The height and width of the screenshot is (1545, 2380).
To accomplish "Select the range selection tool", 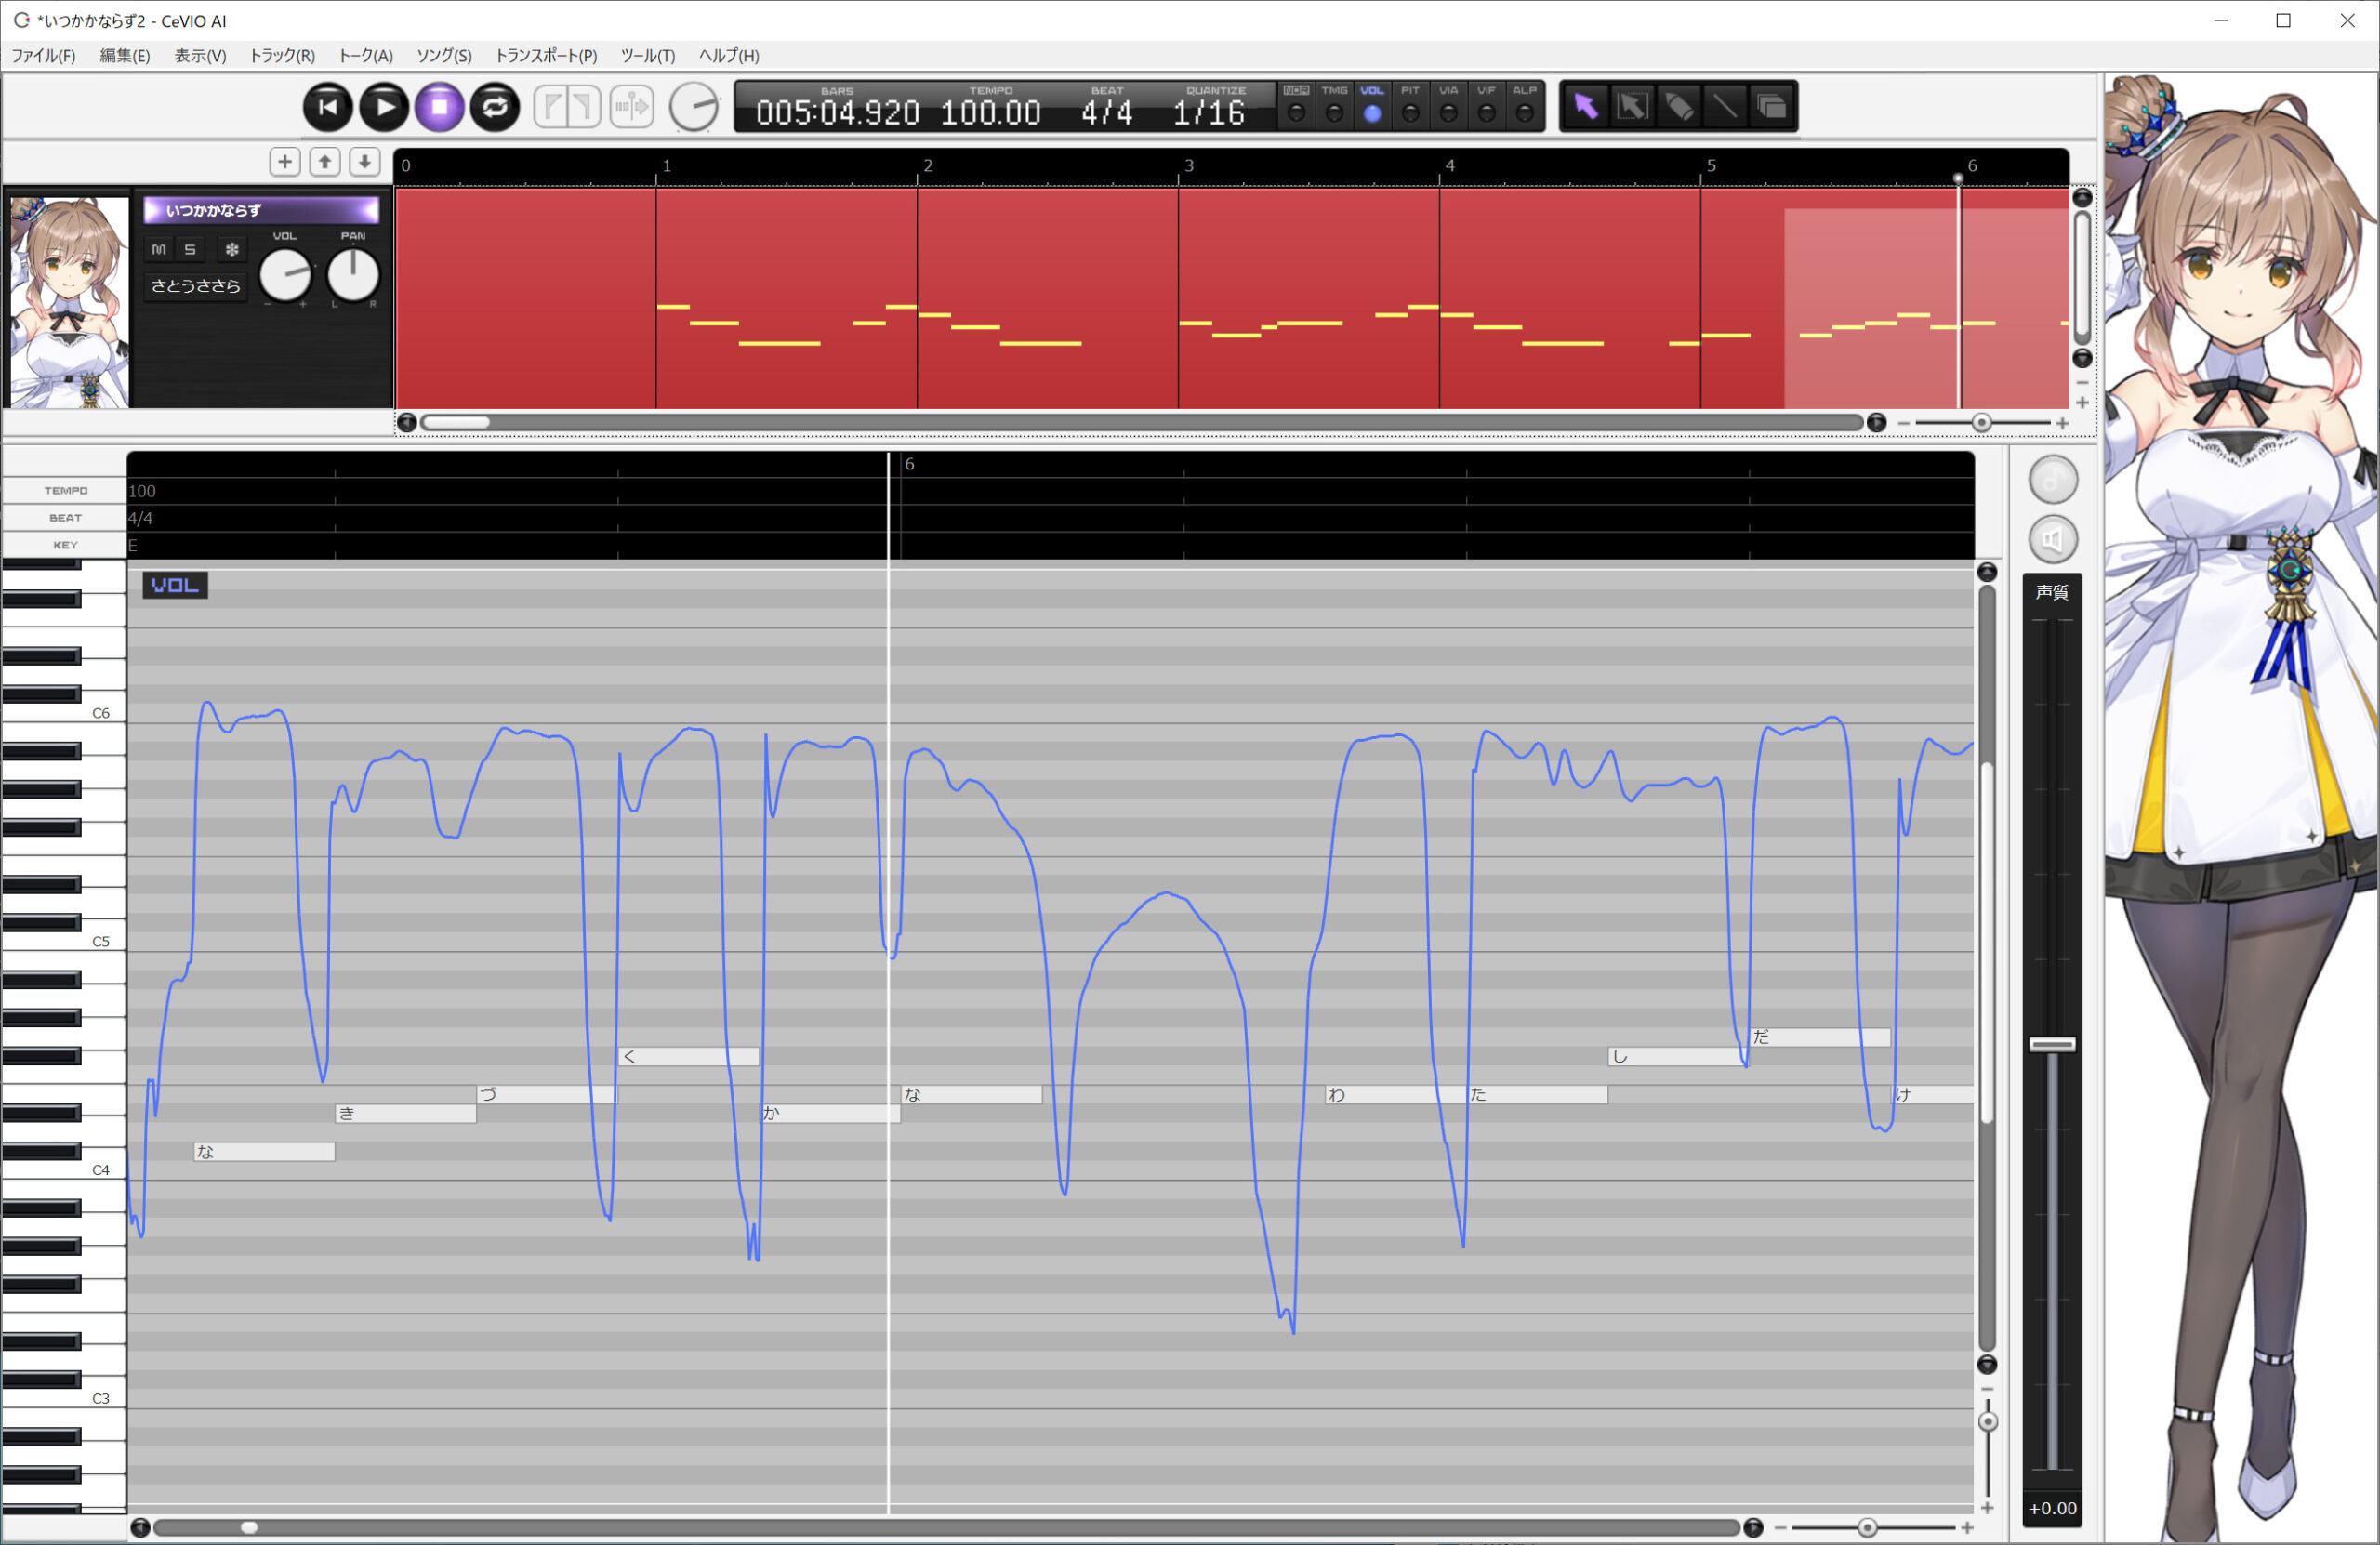I will tap(1633, 106).
